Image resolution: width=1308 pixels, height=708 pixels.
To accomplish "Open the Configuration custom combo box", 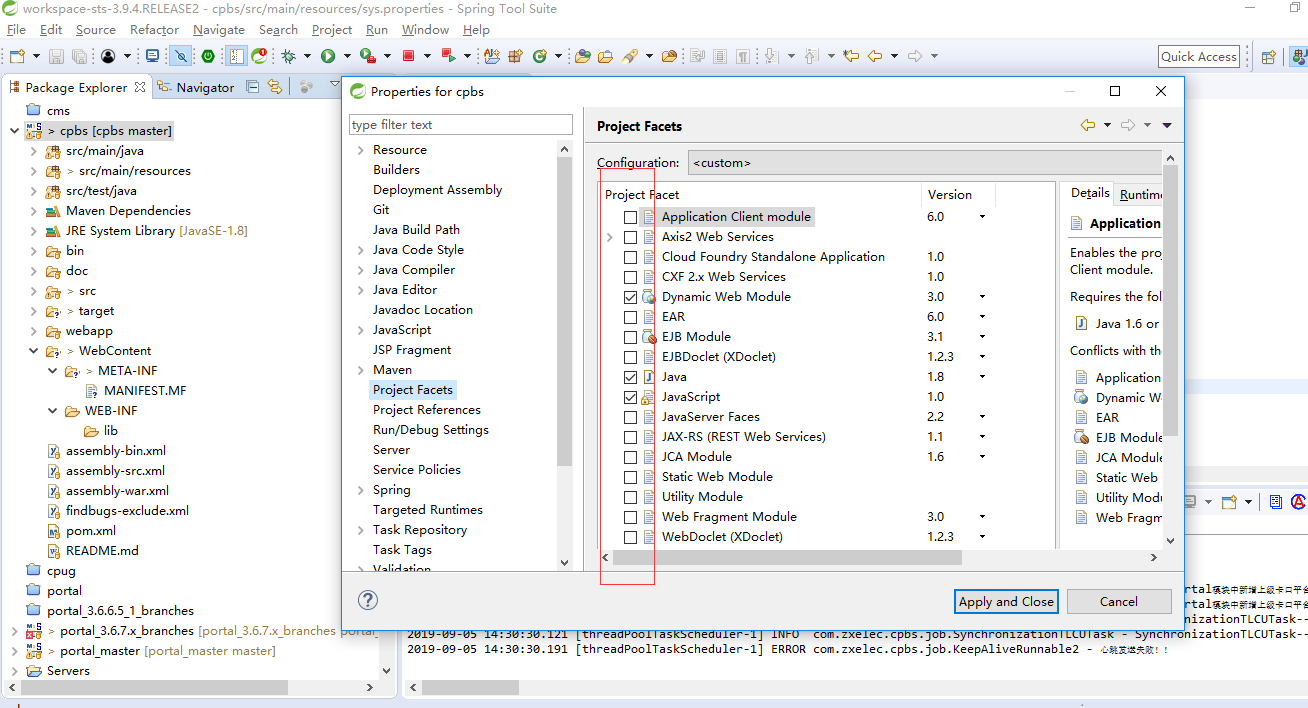I will click(x=924, y=162).
